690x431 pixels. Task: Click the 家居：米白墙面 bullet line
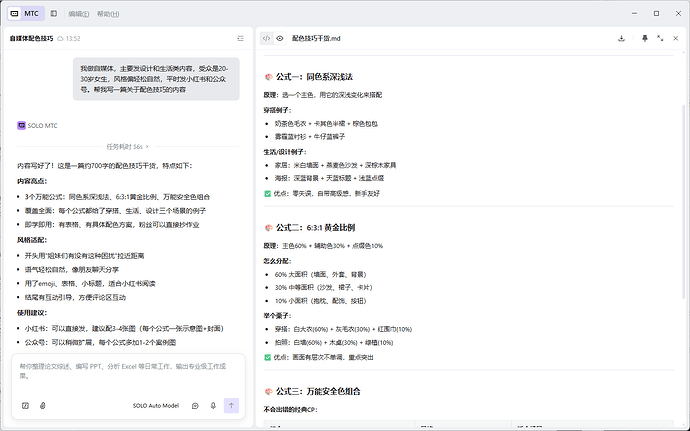(335, 166)
